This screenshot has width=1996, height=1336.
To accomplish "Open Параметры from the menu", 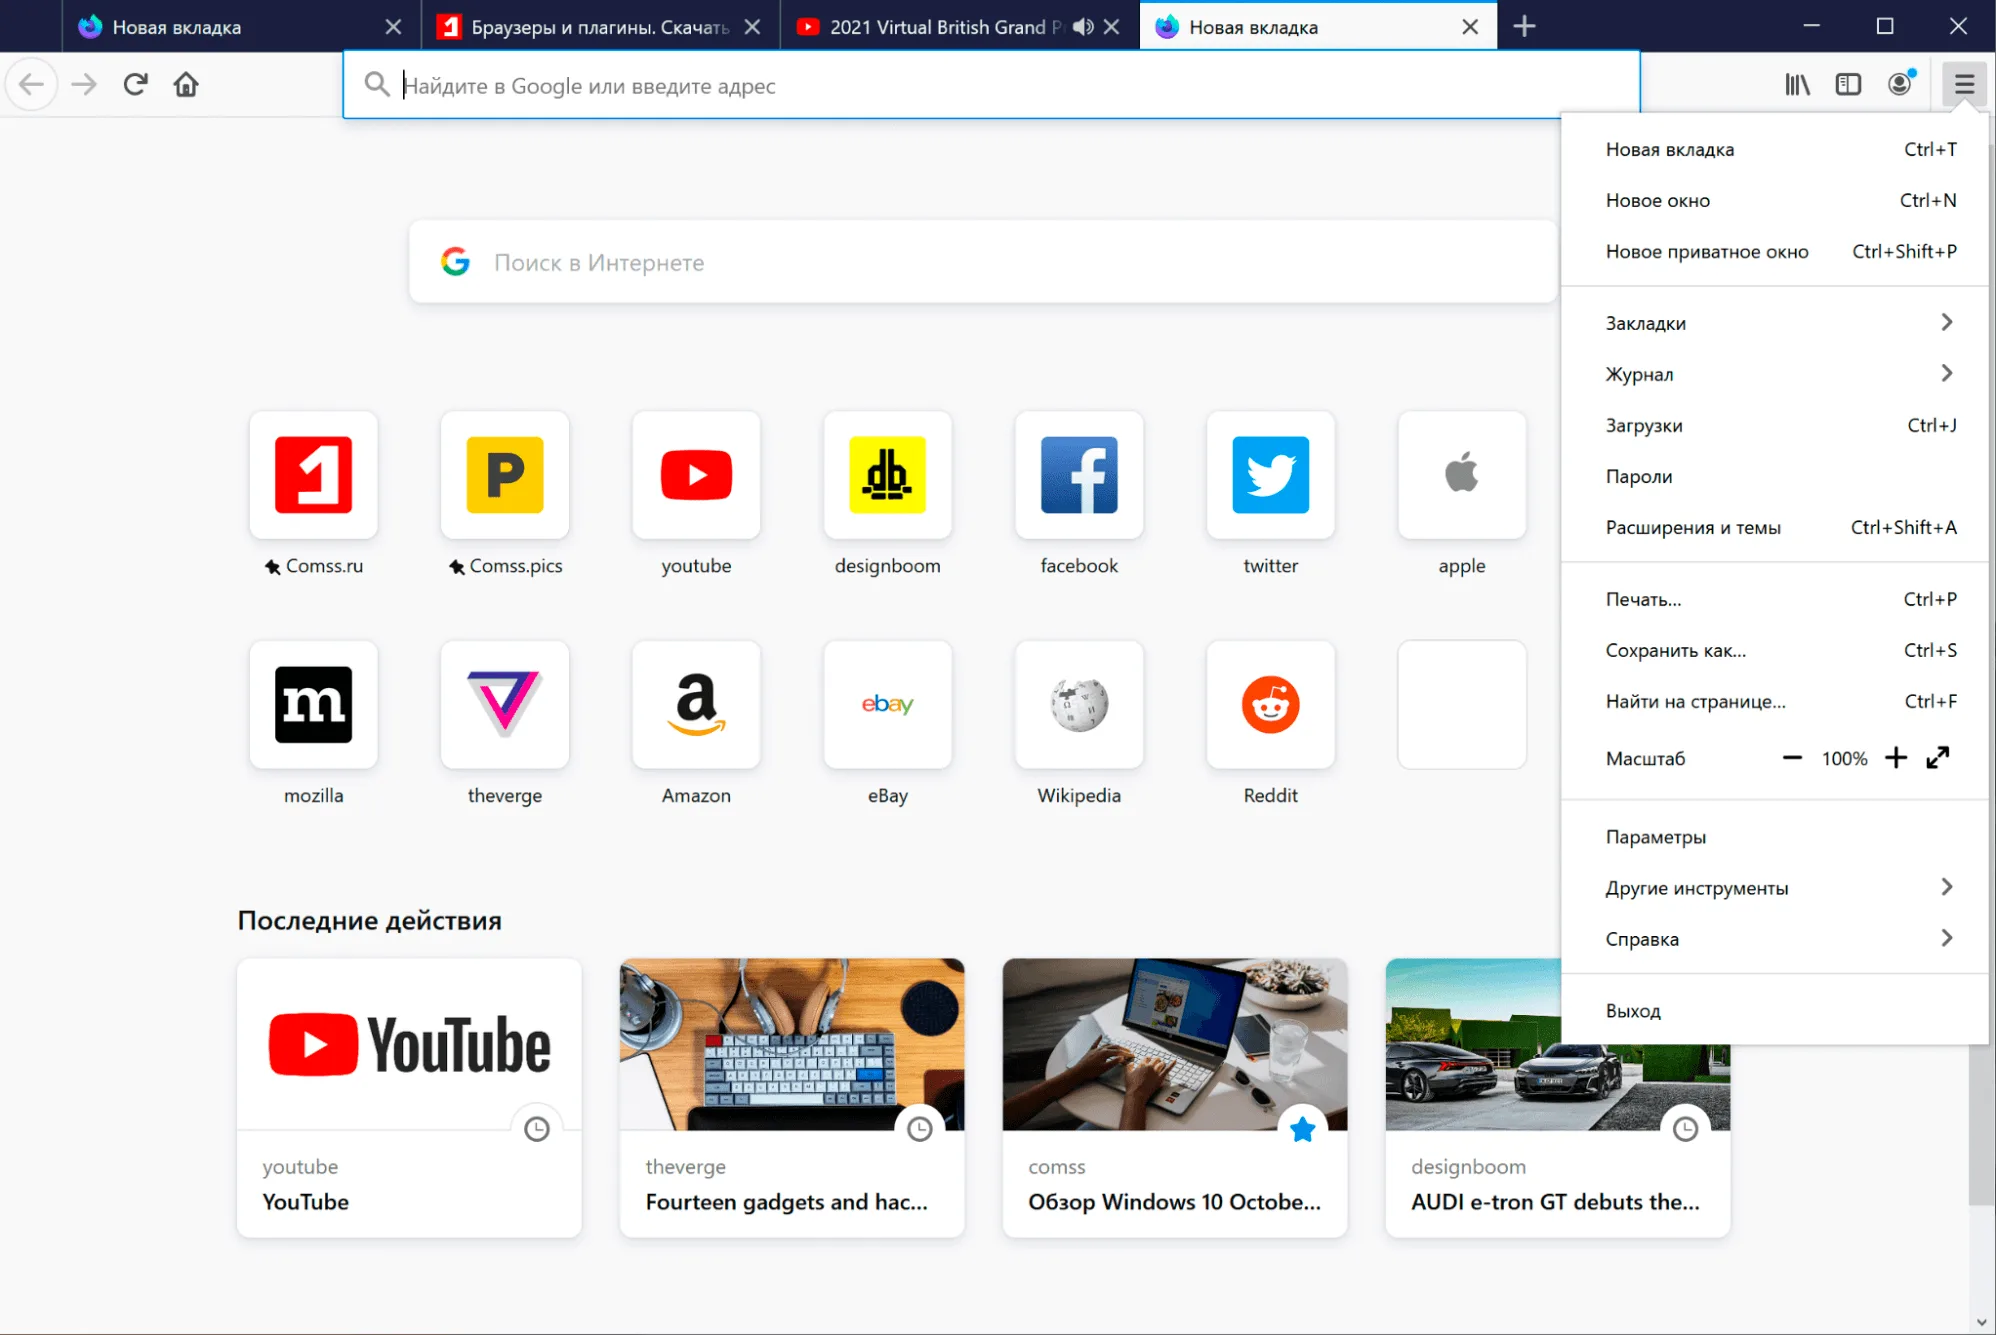I will (x=1775, y=837).
